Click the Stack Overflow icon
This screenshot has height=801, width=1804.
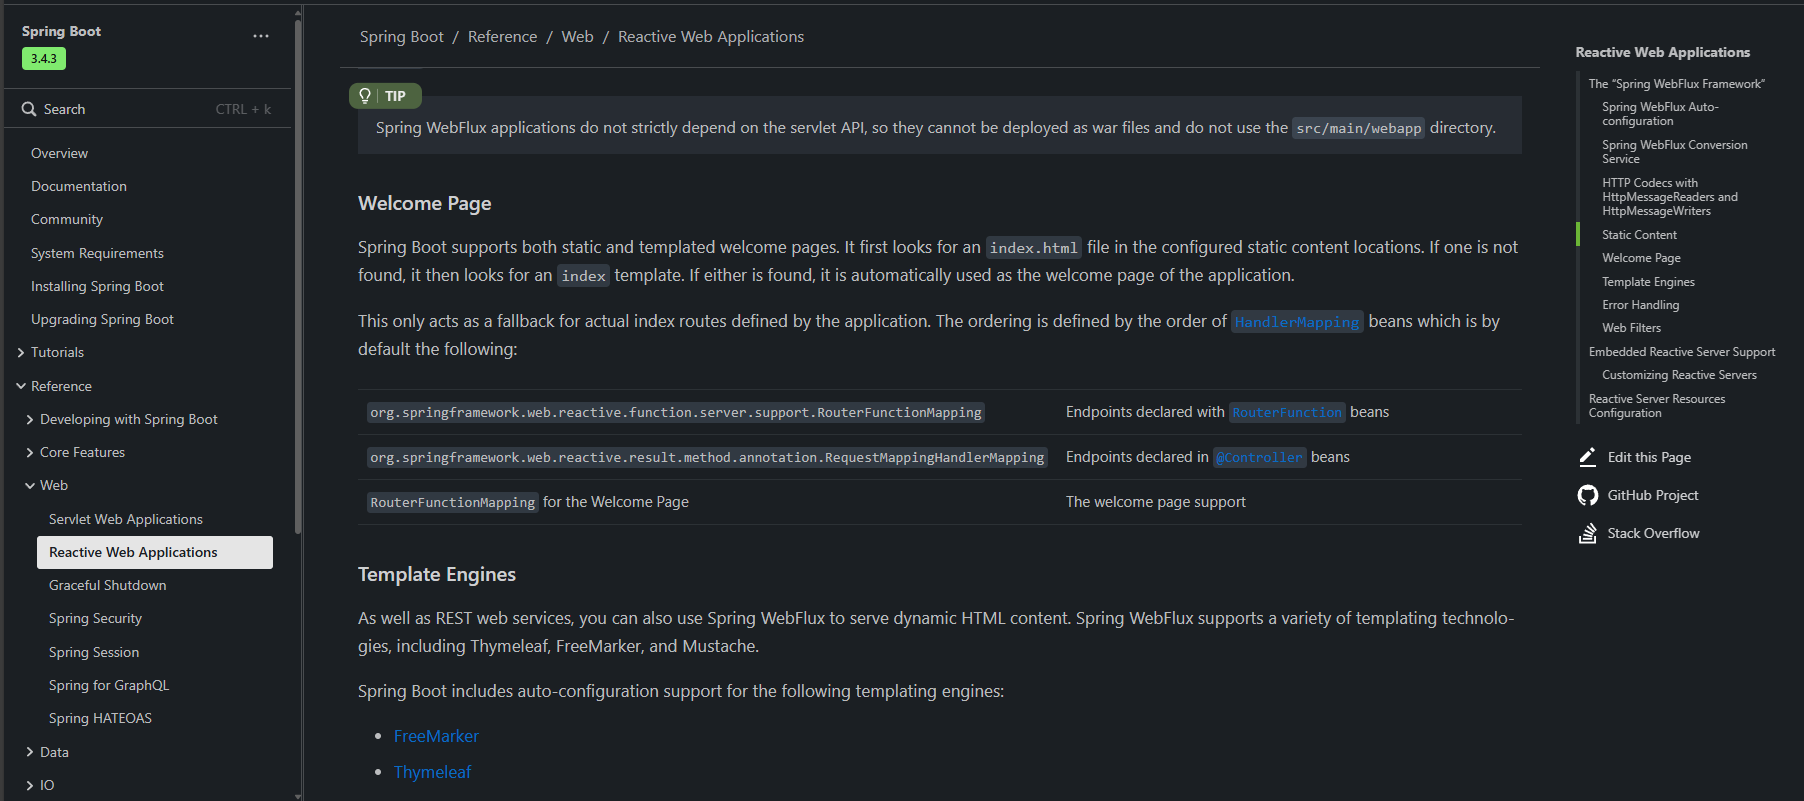(1587, 533)
